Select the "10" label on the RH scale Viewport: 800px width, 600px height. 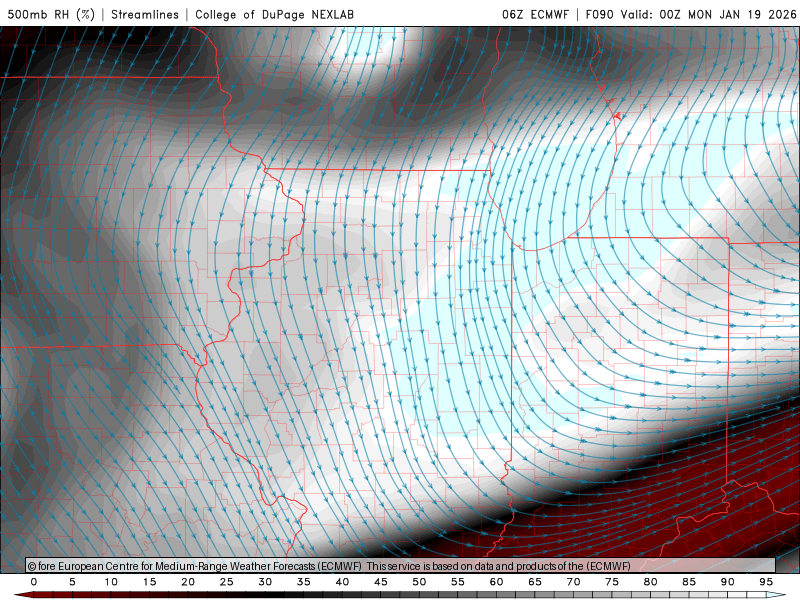tap(111, 582)
